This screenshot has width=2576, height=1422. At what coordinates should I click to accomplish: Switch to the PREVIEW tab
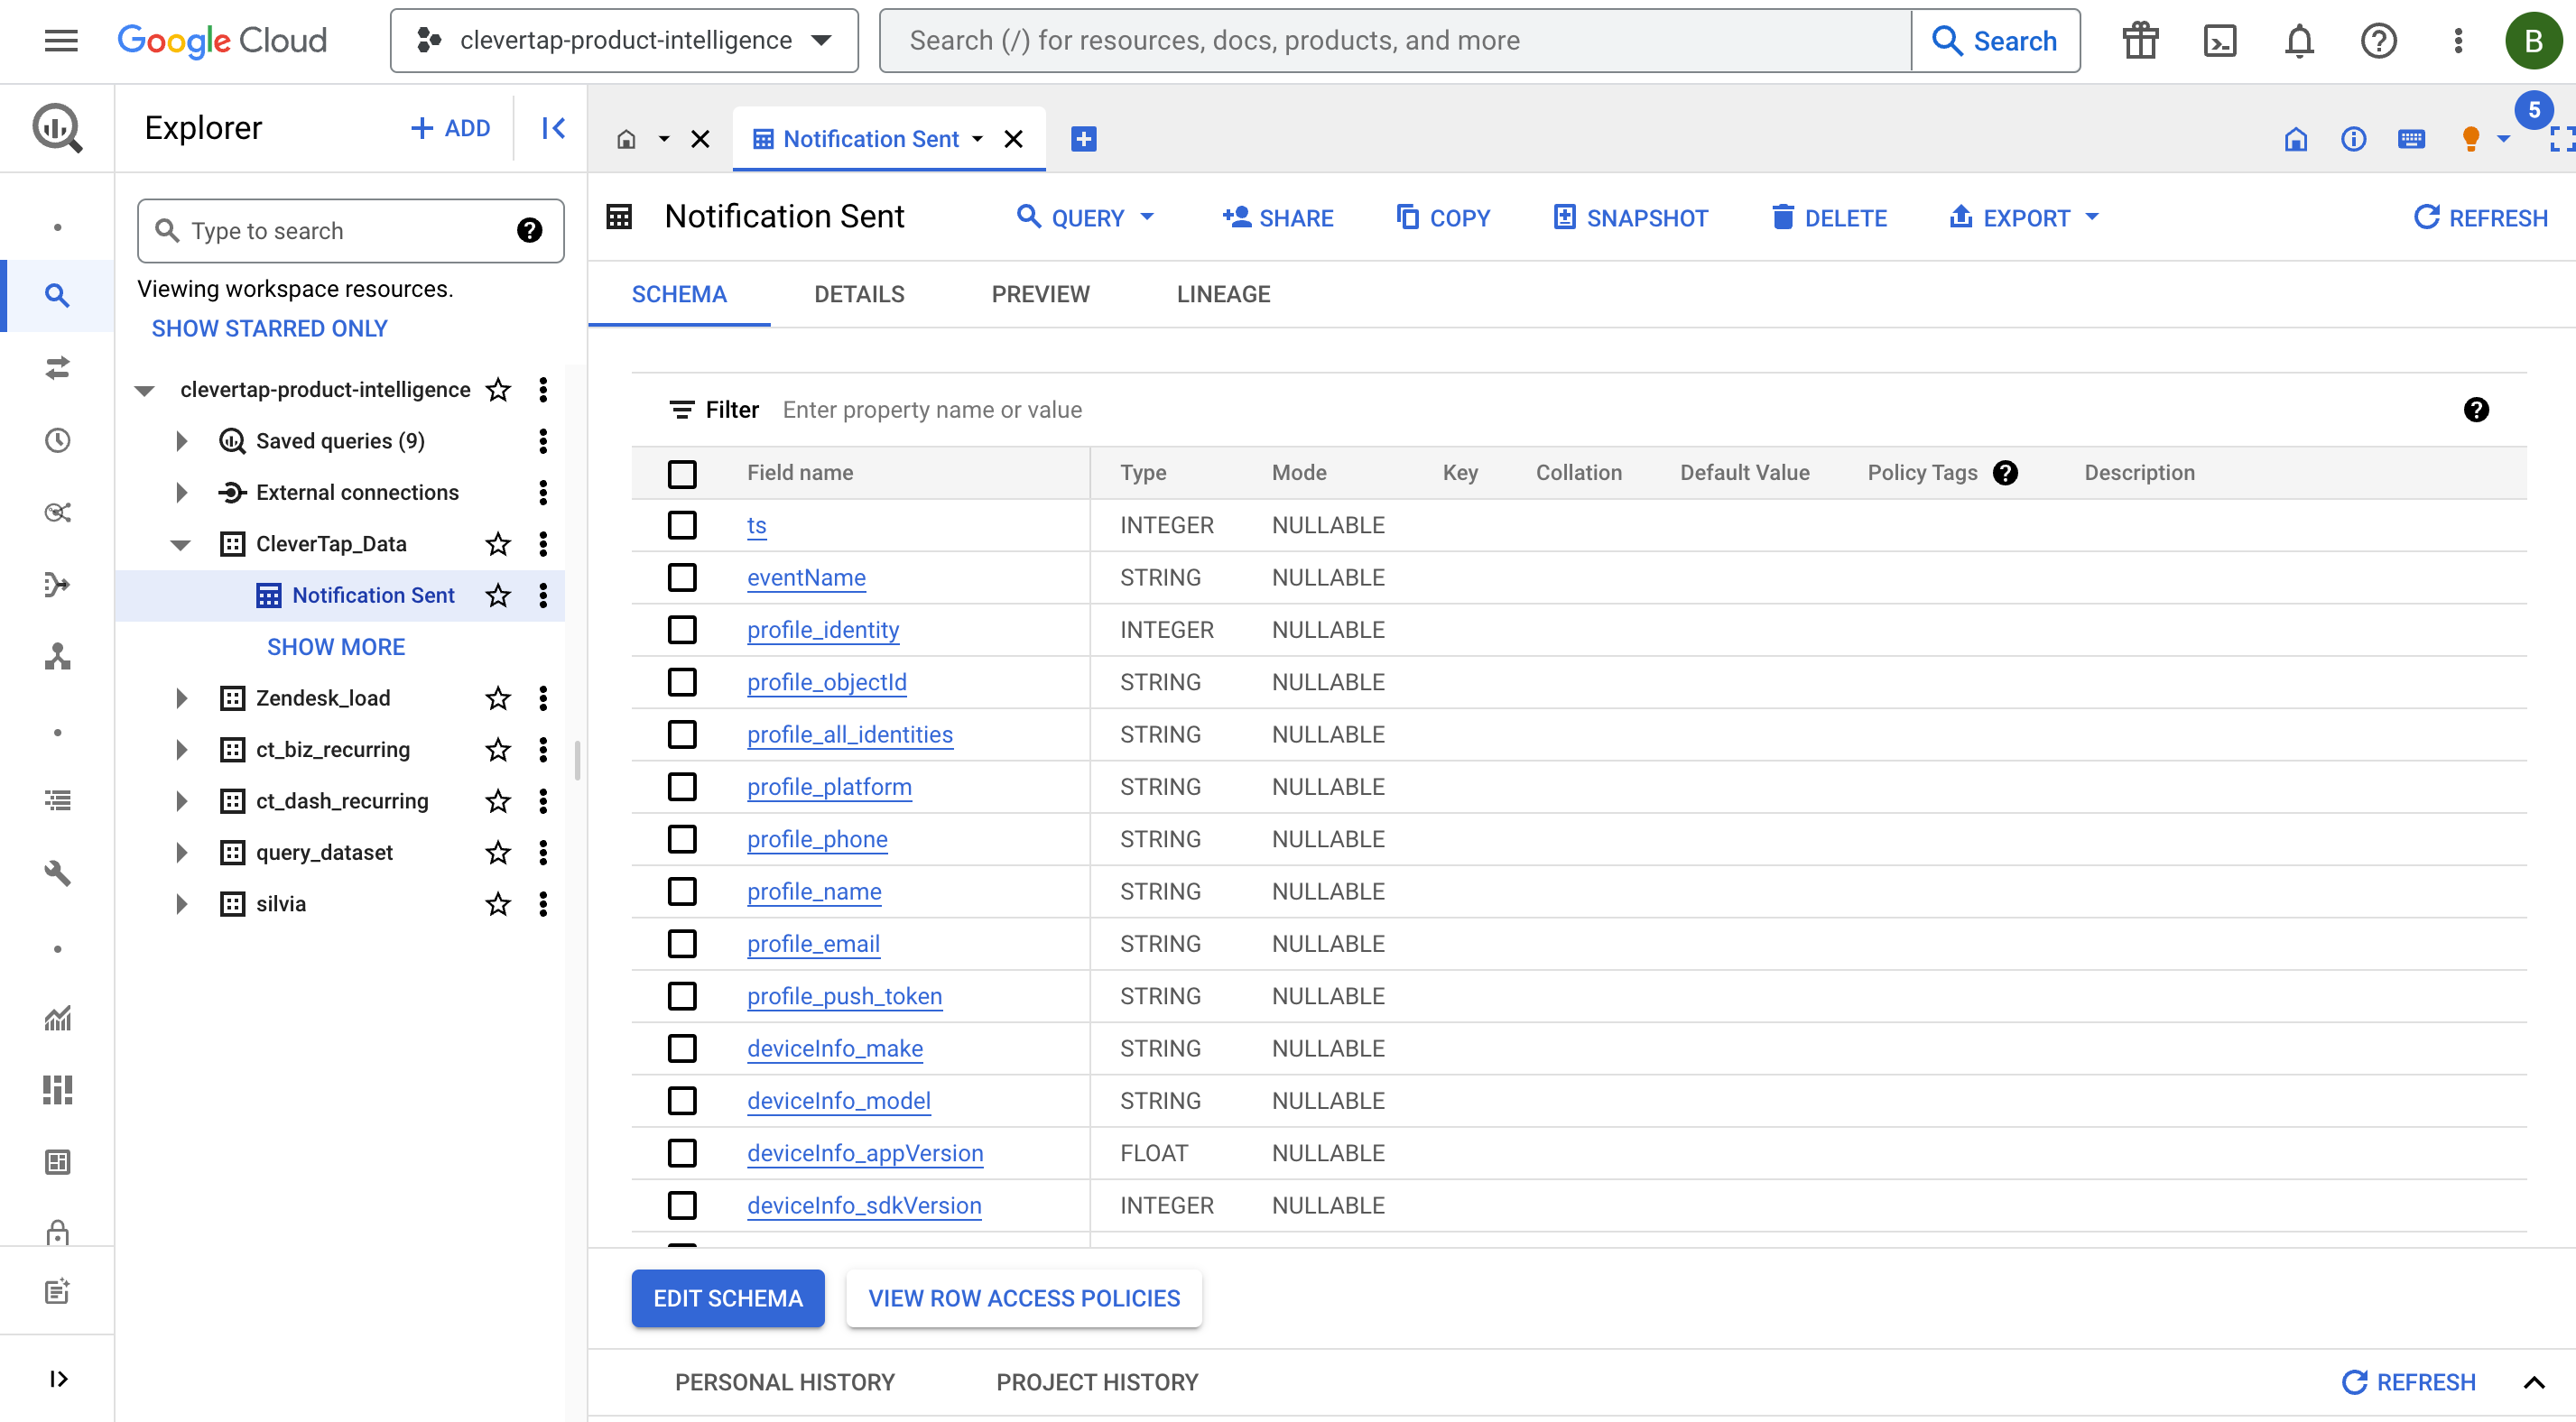tap(1040, 292)
